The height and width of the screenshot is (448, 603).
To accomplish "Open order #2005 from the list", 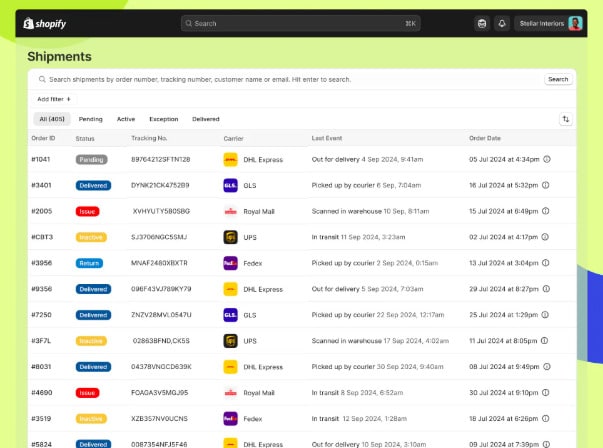I will pos(42,211).
